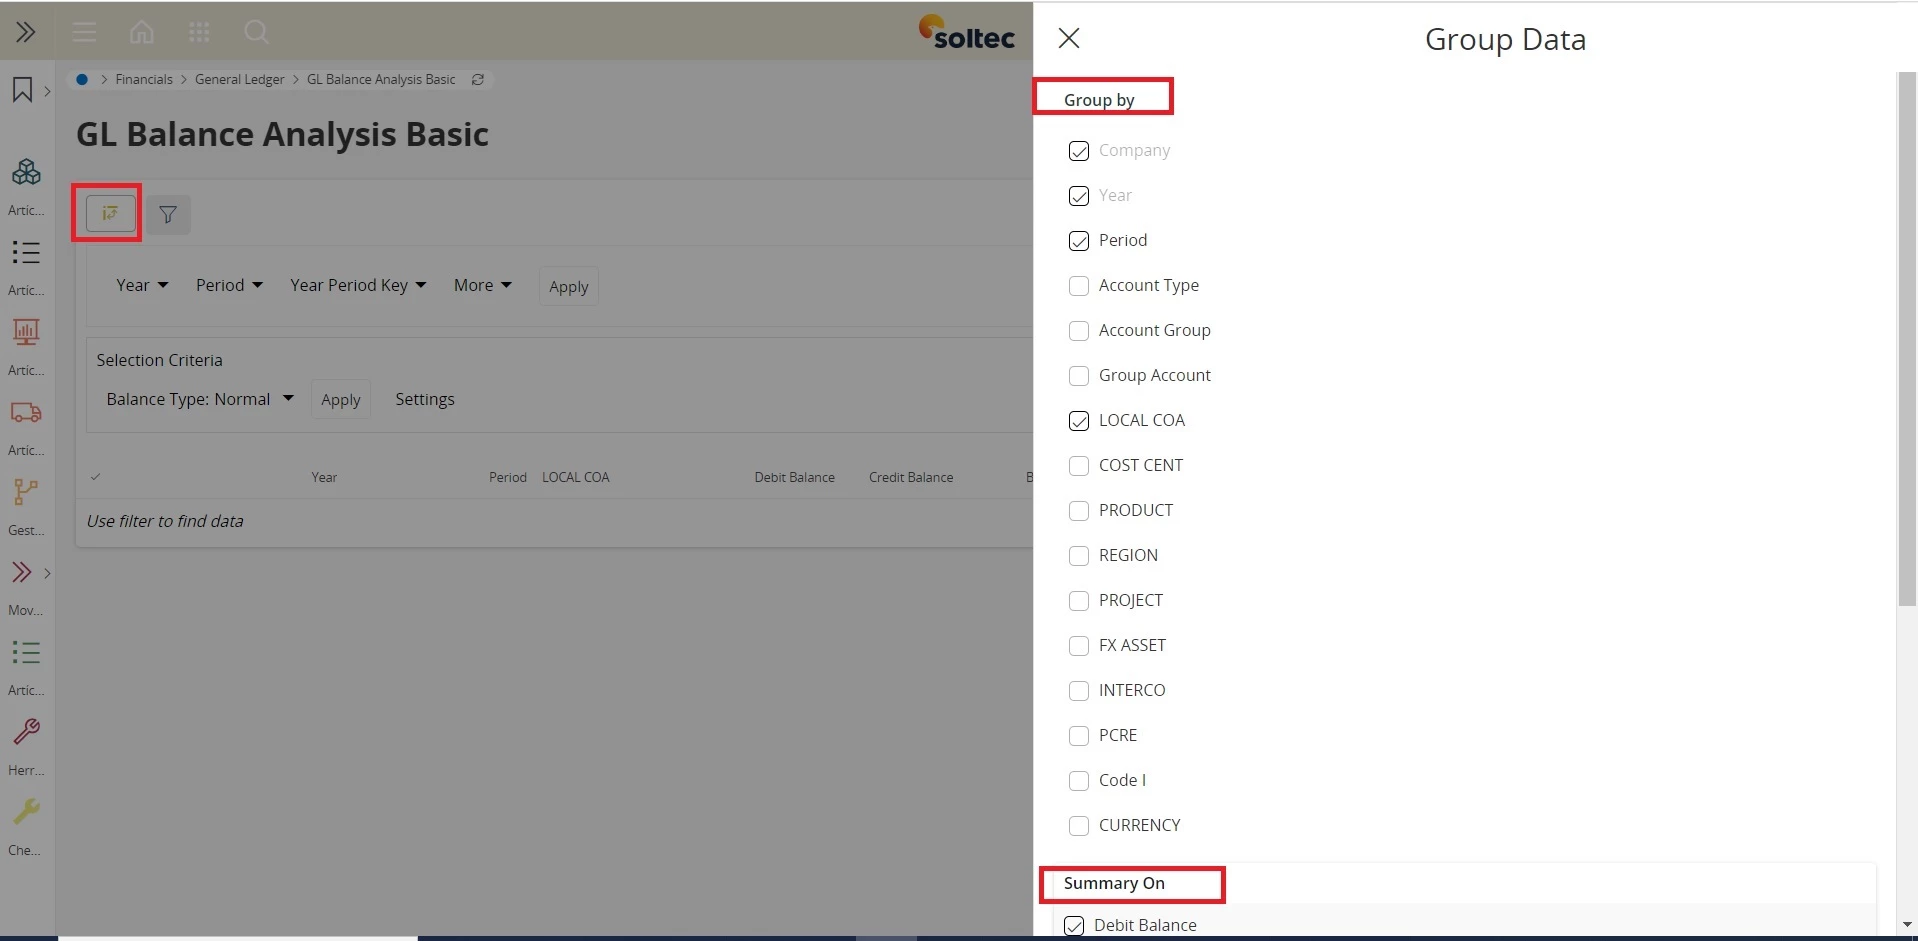Viewport: 1918px width, 941px height.
Task: Select the PROJECT checkbox
Action: coord(1079,601)
